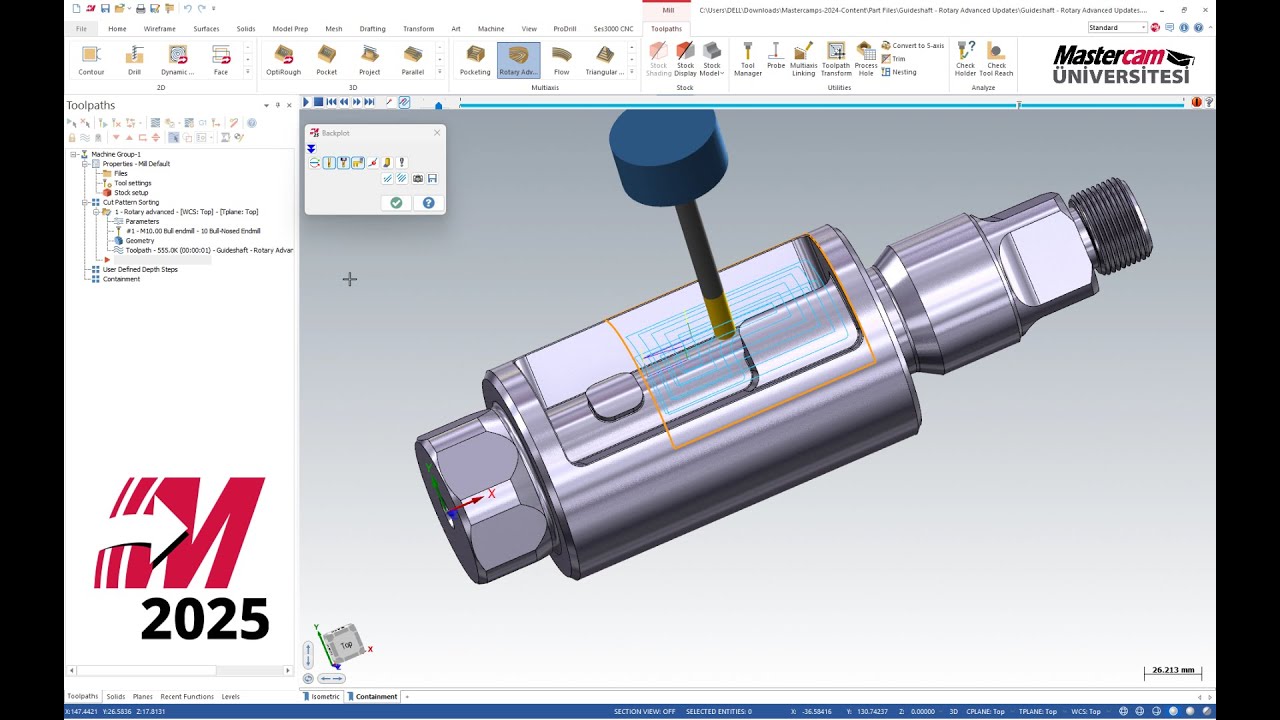1280x720 pixels.
Task: Toggle rapid moves display in Backplot
Action: tap(357, 162)
